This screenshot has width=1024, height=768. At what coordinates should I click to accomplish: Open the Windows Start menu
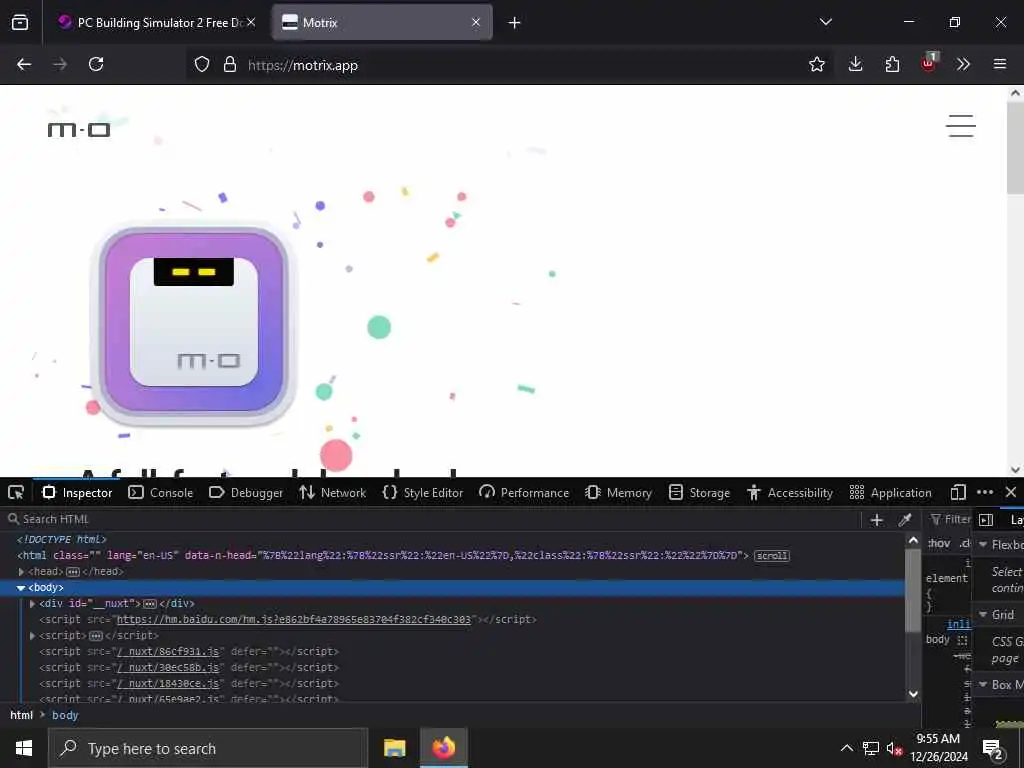click(24, 748)
